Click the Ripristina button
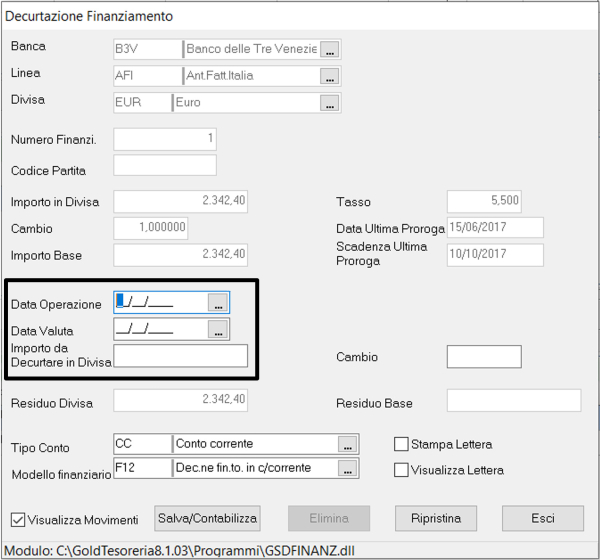 pyautogui.click(x=436, y=518)
